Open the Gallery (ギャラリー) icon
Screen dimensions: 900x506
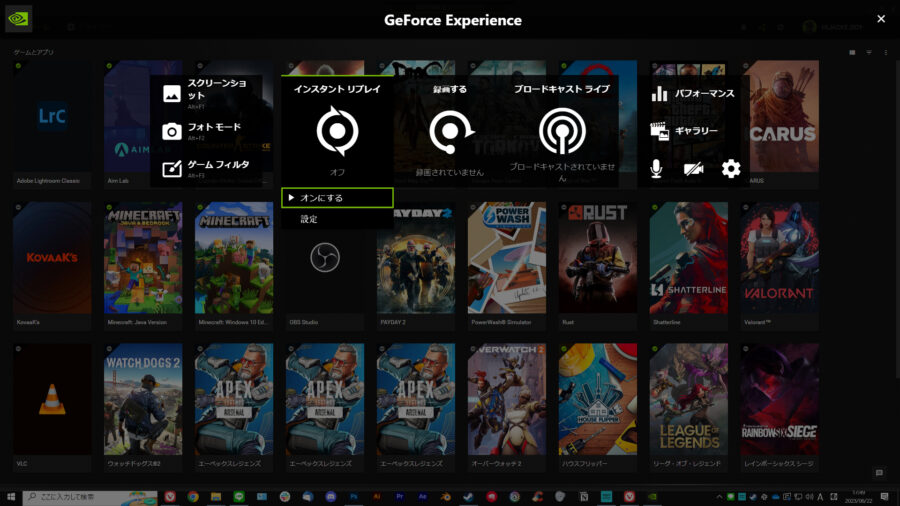click(660, 131)
